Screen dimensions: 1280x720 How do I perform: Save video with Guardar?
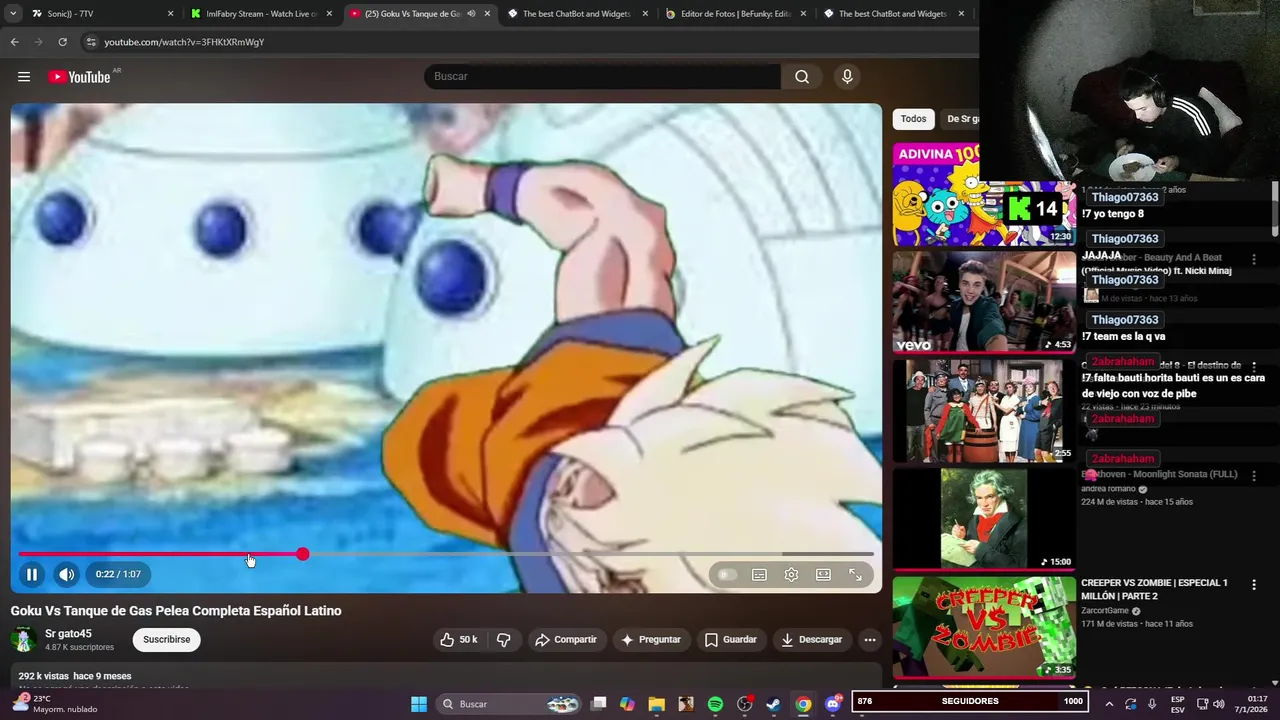(730, 640)
